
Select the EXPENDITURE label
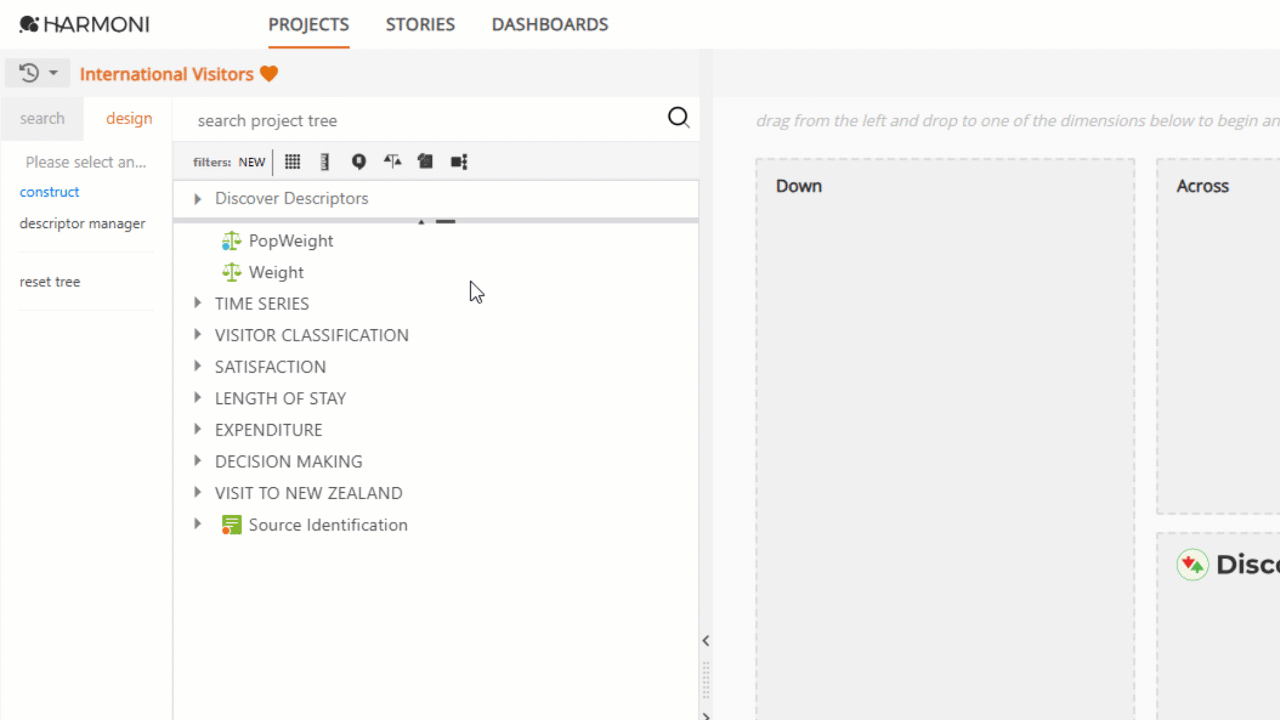pos(269,430)
